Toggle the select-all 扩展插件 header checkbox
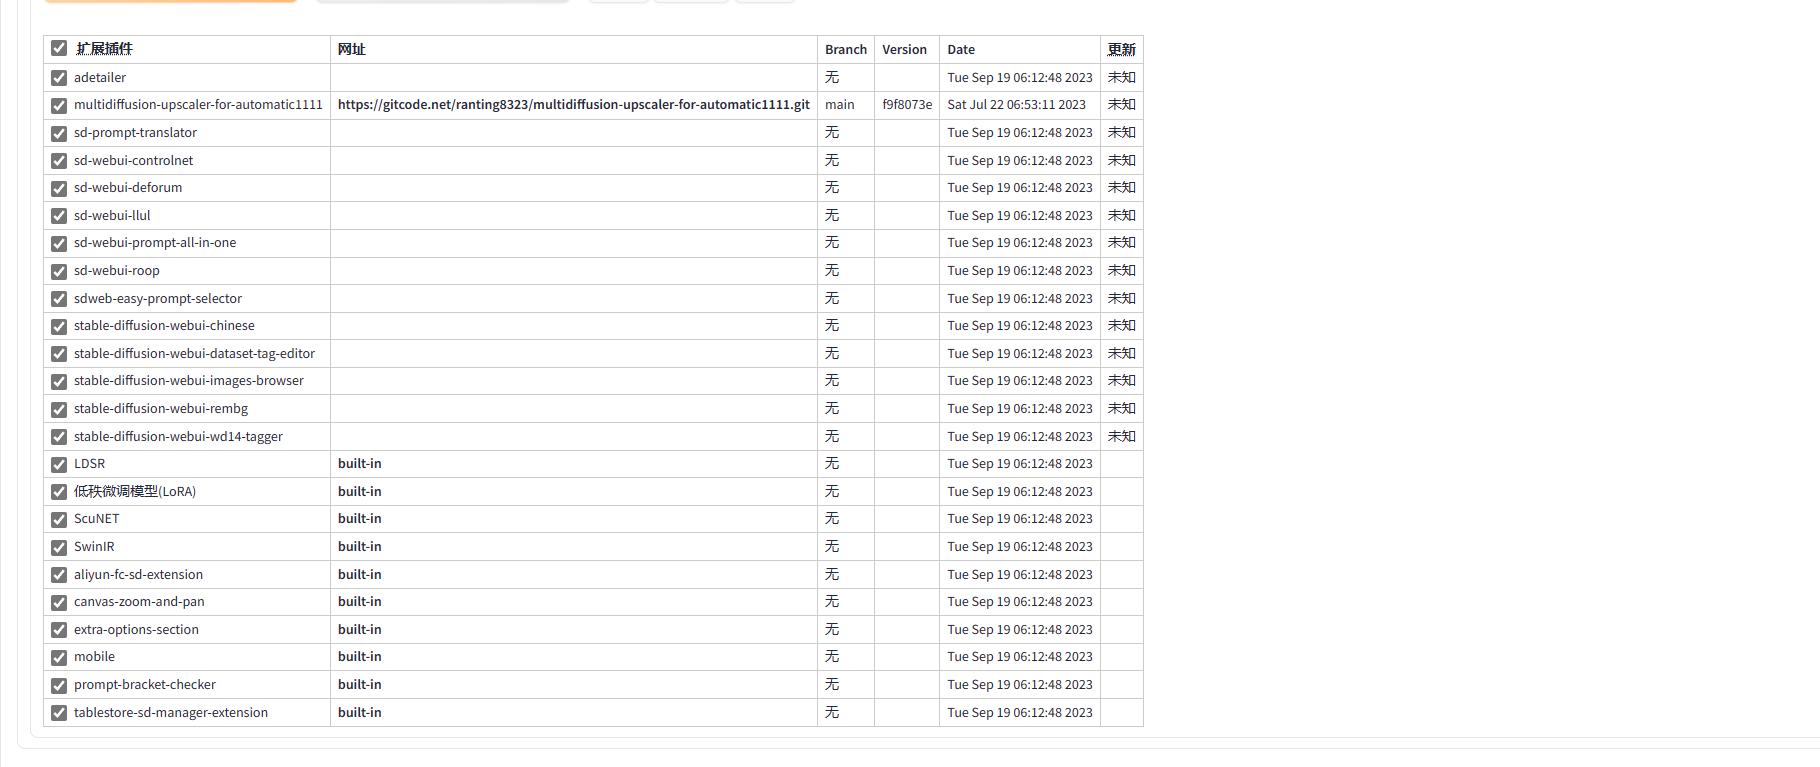Image resolution: width=1820 pixels, height=767 pixels. [59, 48]
